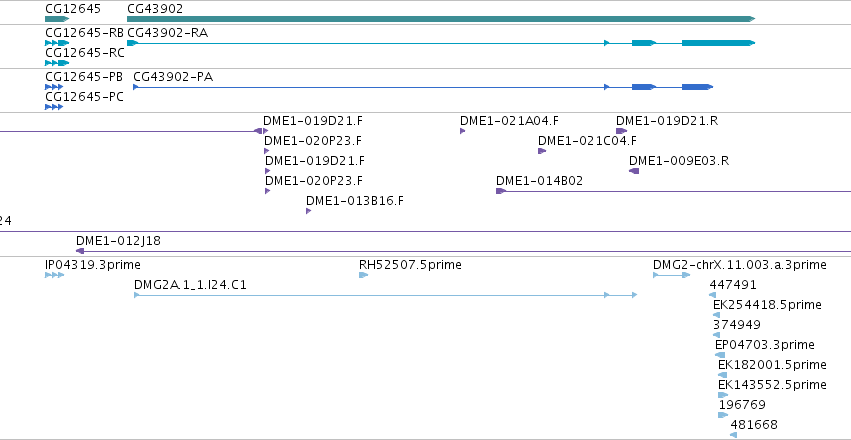Click the DMG2A.1_1.I24.C1 alignment label
851x440 pixels.
click(x=190, y=285)
